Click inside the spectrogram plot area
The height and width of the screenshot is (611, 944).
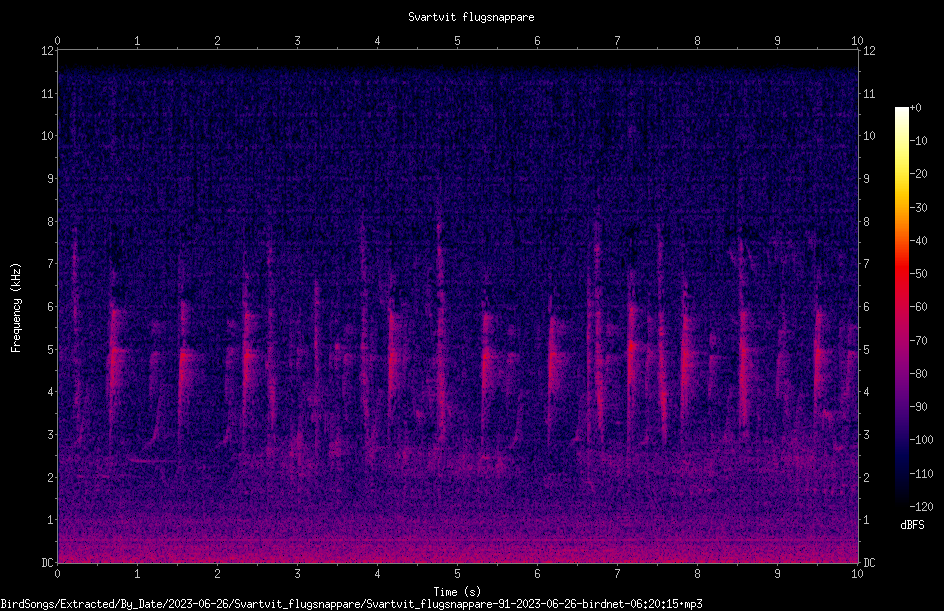coord(458,306)
